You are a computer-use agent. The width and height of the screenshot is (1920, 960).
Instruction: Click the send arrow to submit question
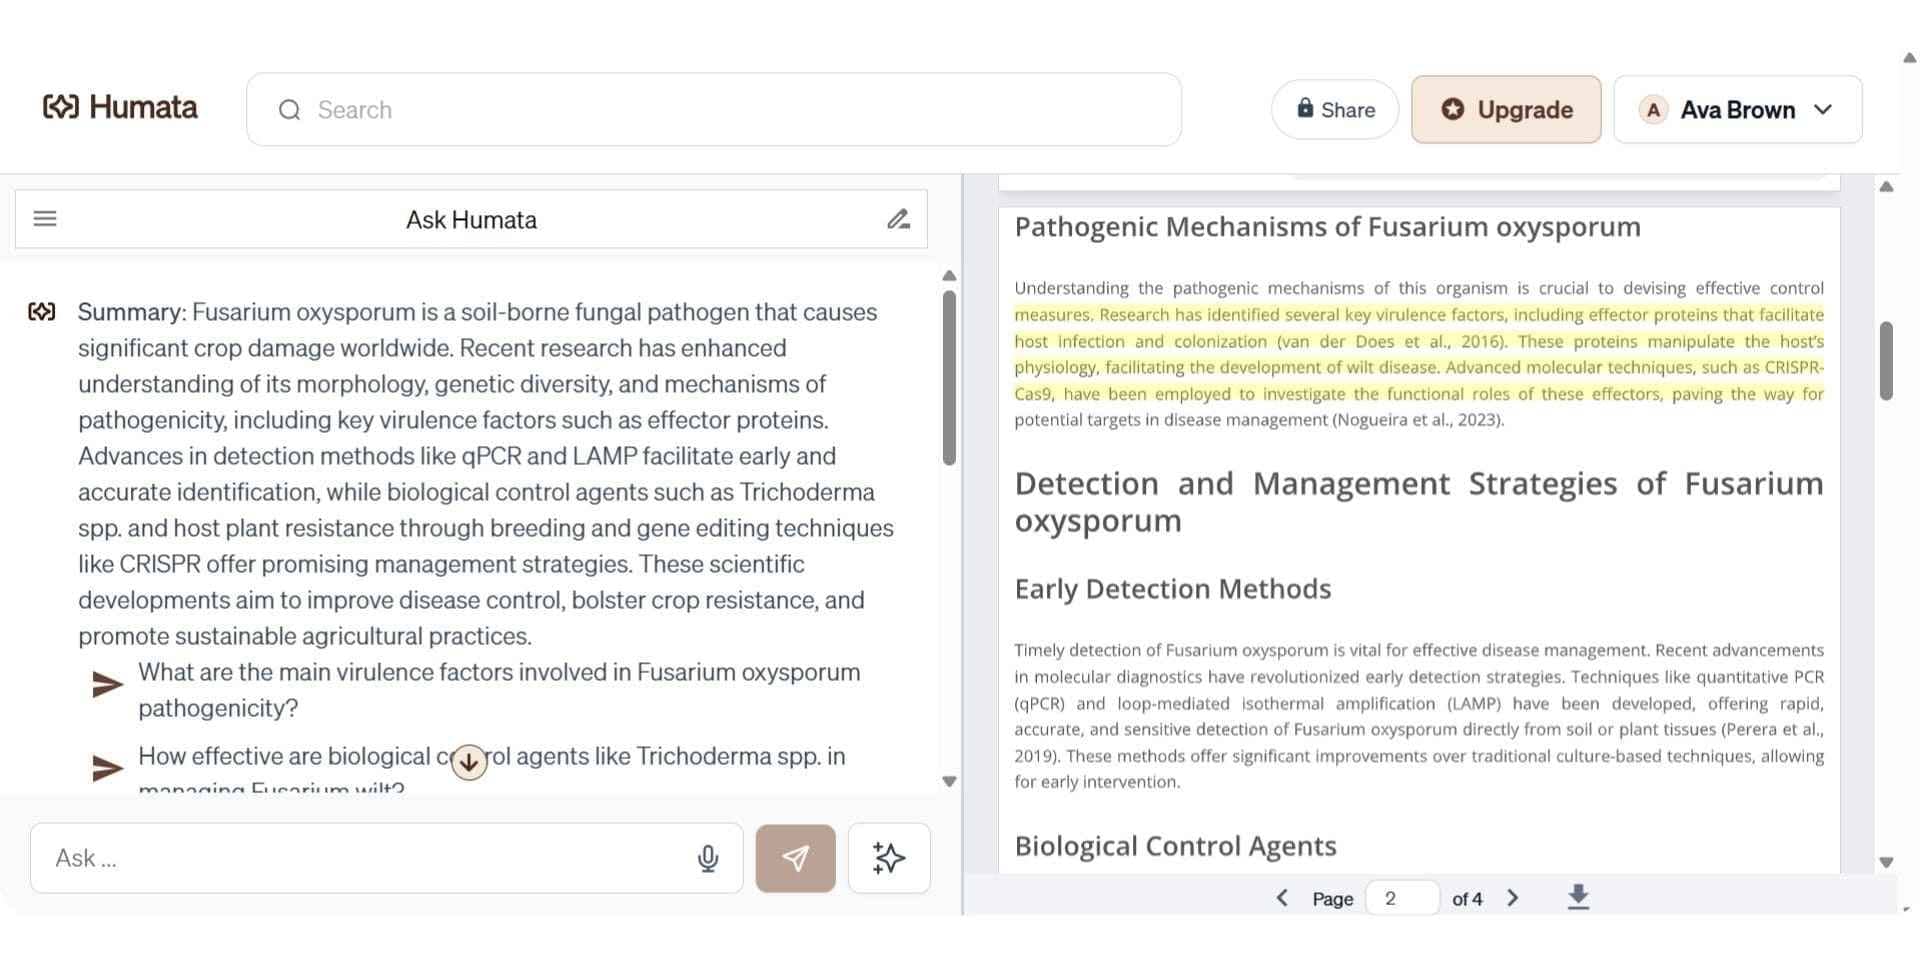[x=794, y=857]
